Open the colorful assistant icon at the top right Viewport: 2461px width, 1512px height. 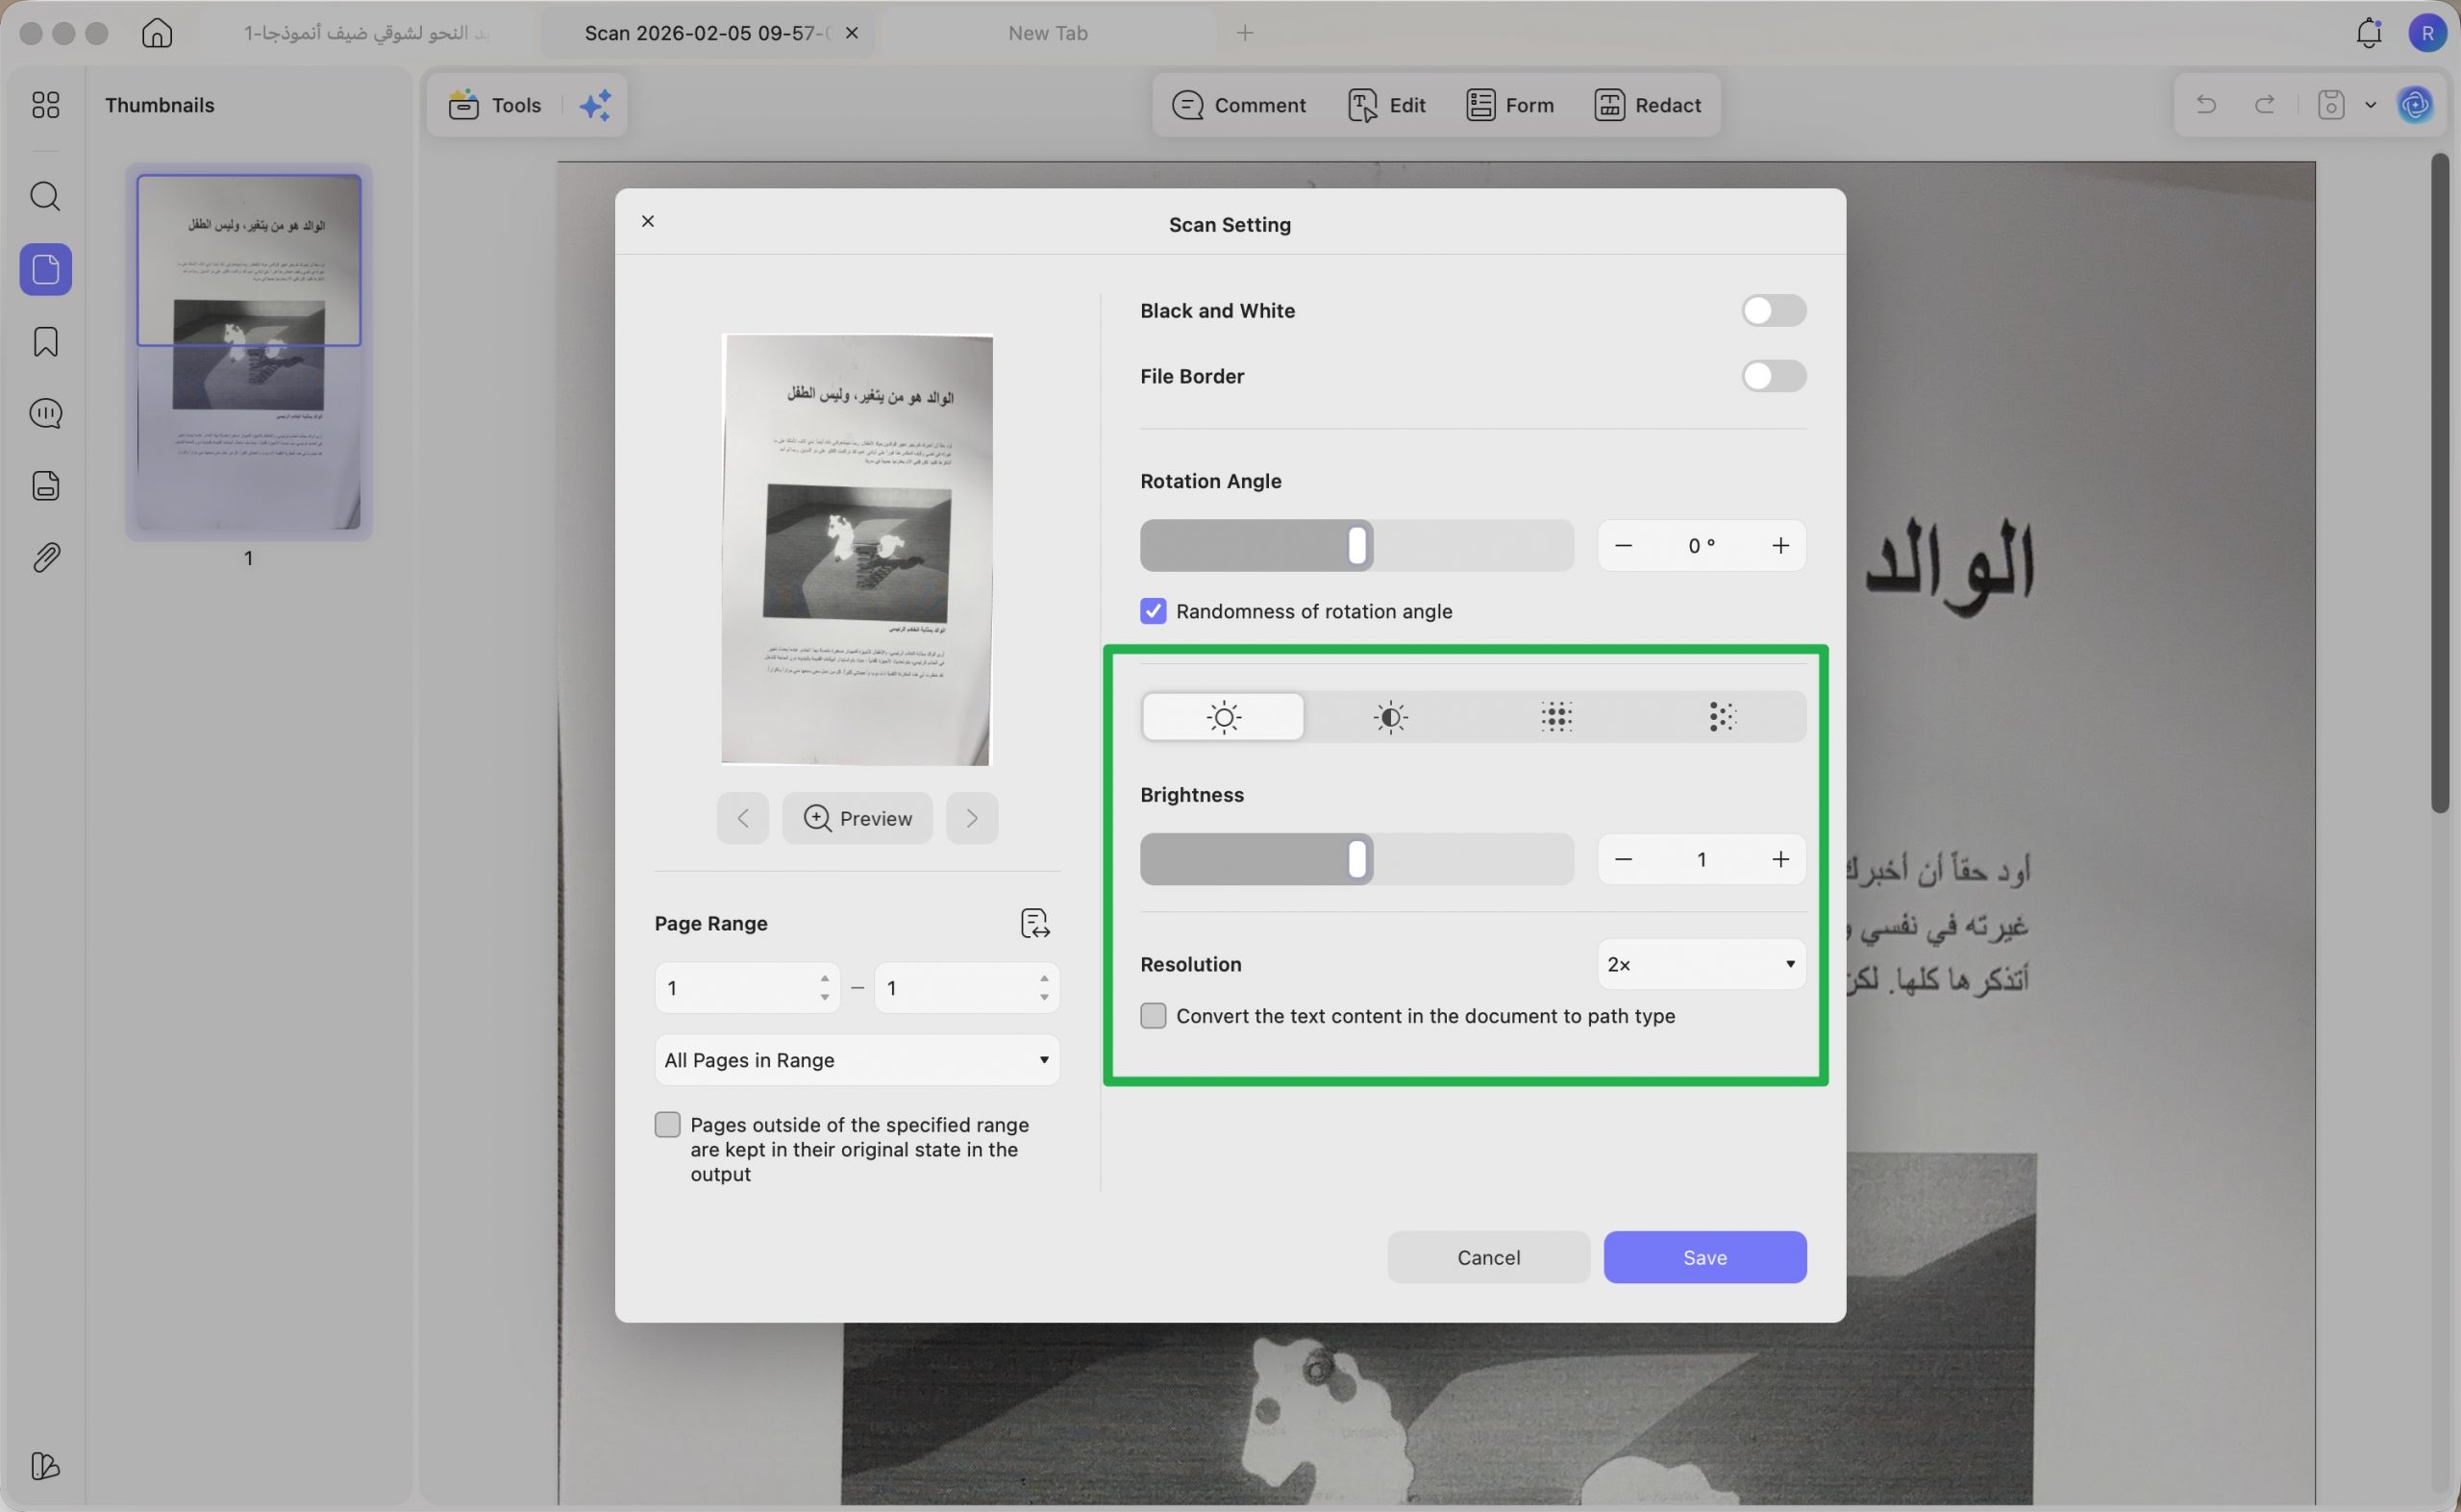[x=2415, y=105]
